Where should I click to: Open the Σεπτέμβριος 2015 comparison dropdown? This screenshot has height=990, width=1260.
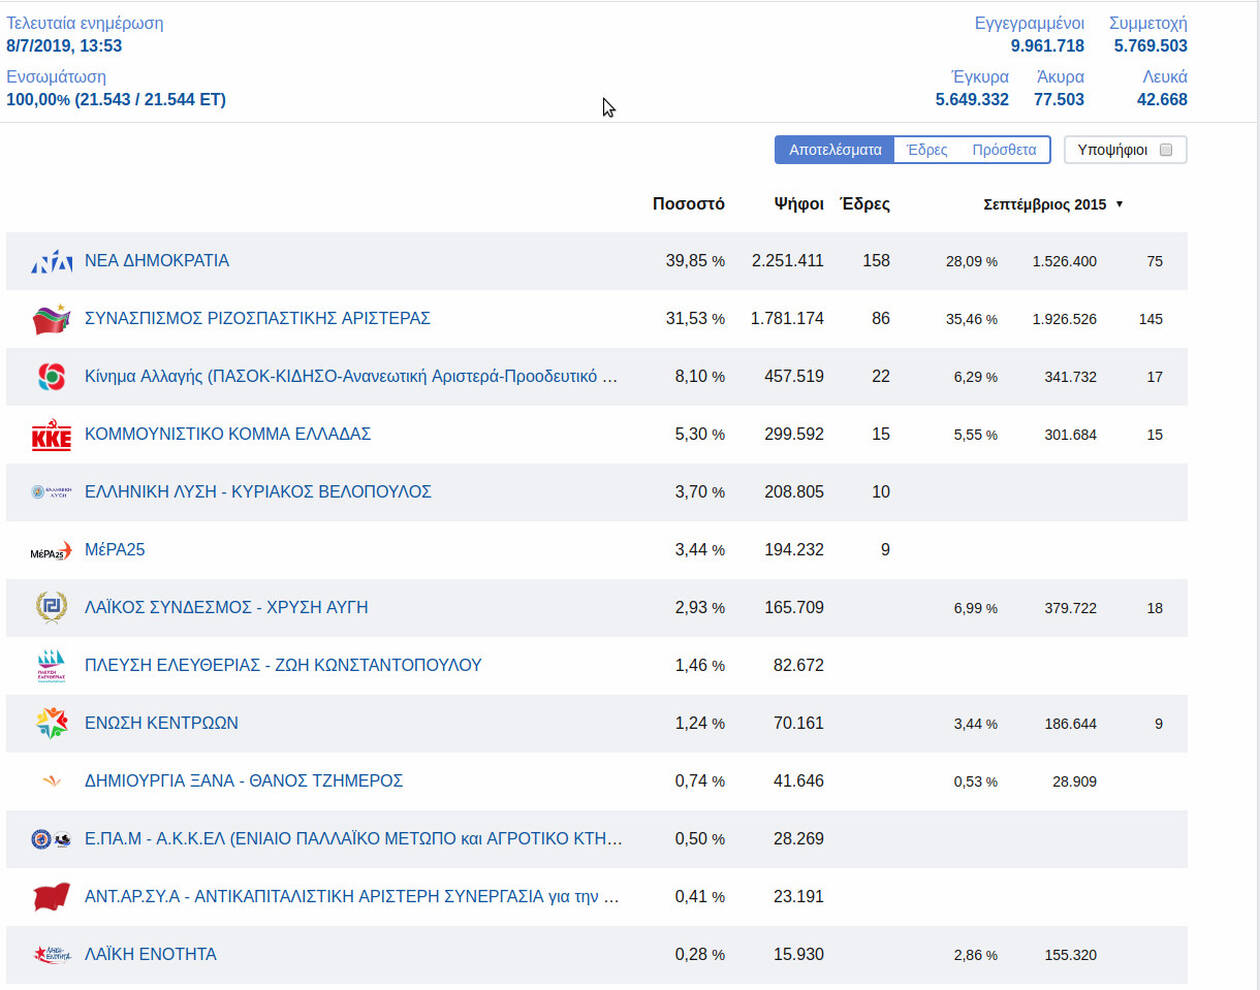tap(1053, 204)
